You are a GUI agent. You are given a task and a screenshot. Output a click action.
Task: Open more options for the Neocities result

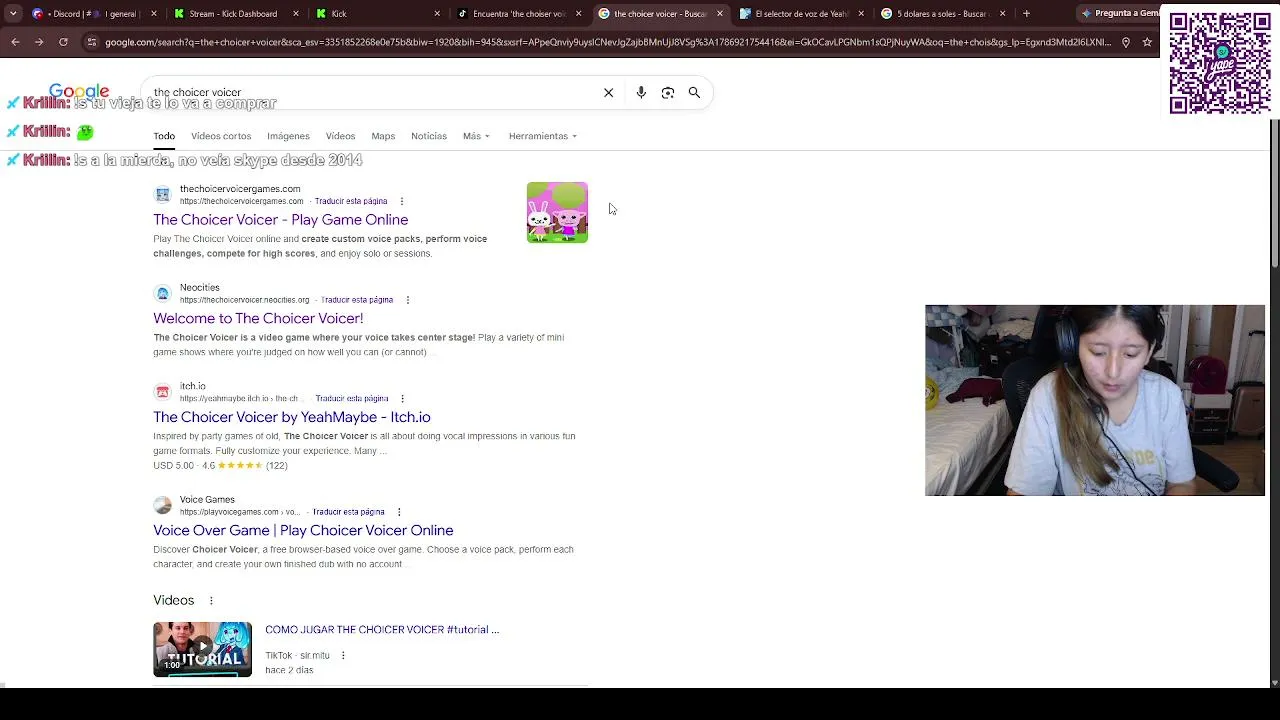coord(407,300)
